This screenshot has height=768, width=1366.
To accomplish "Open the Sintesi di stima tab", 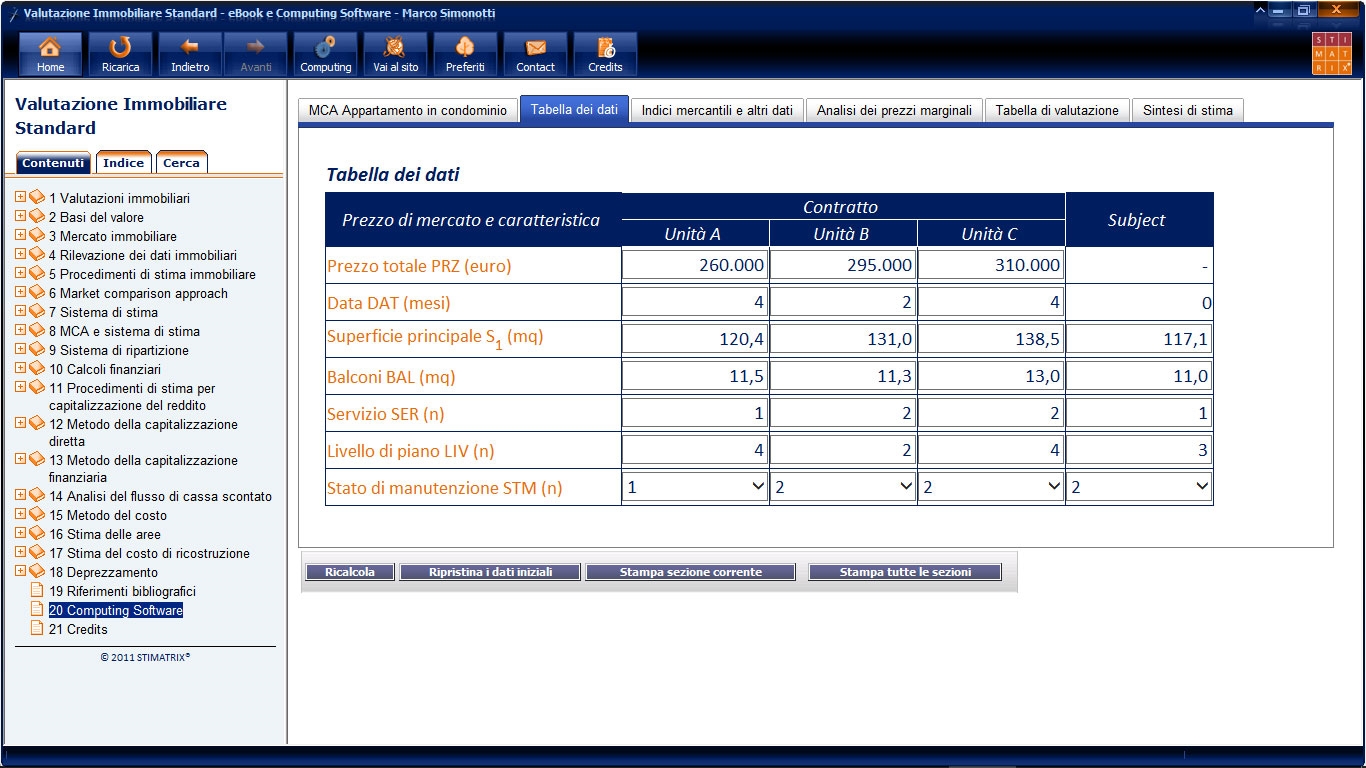I will point(1188,110).
